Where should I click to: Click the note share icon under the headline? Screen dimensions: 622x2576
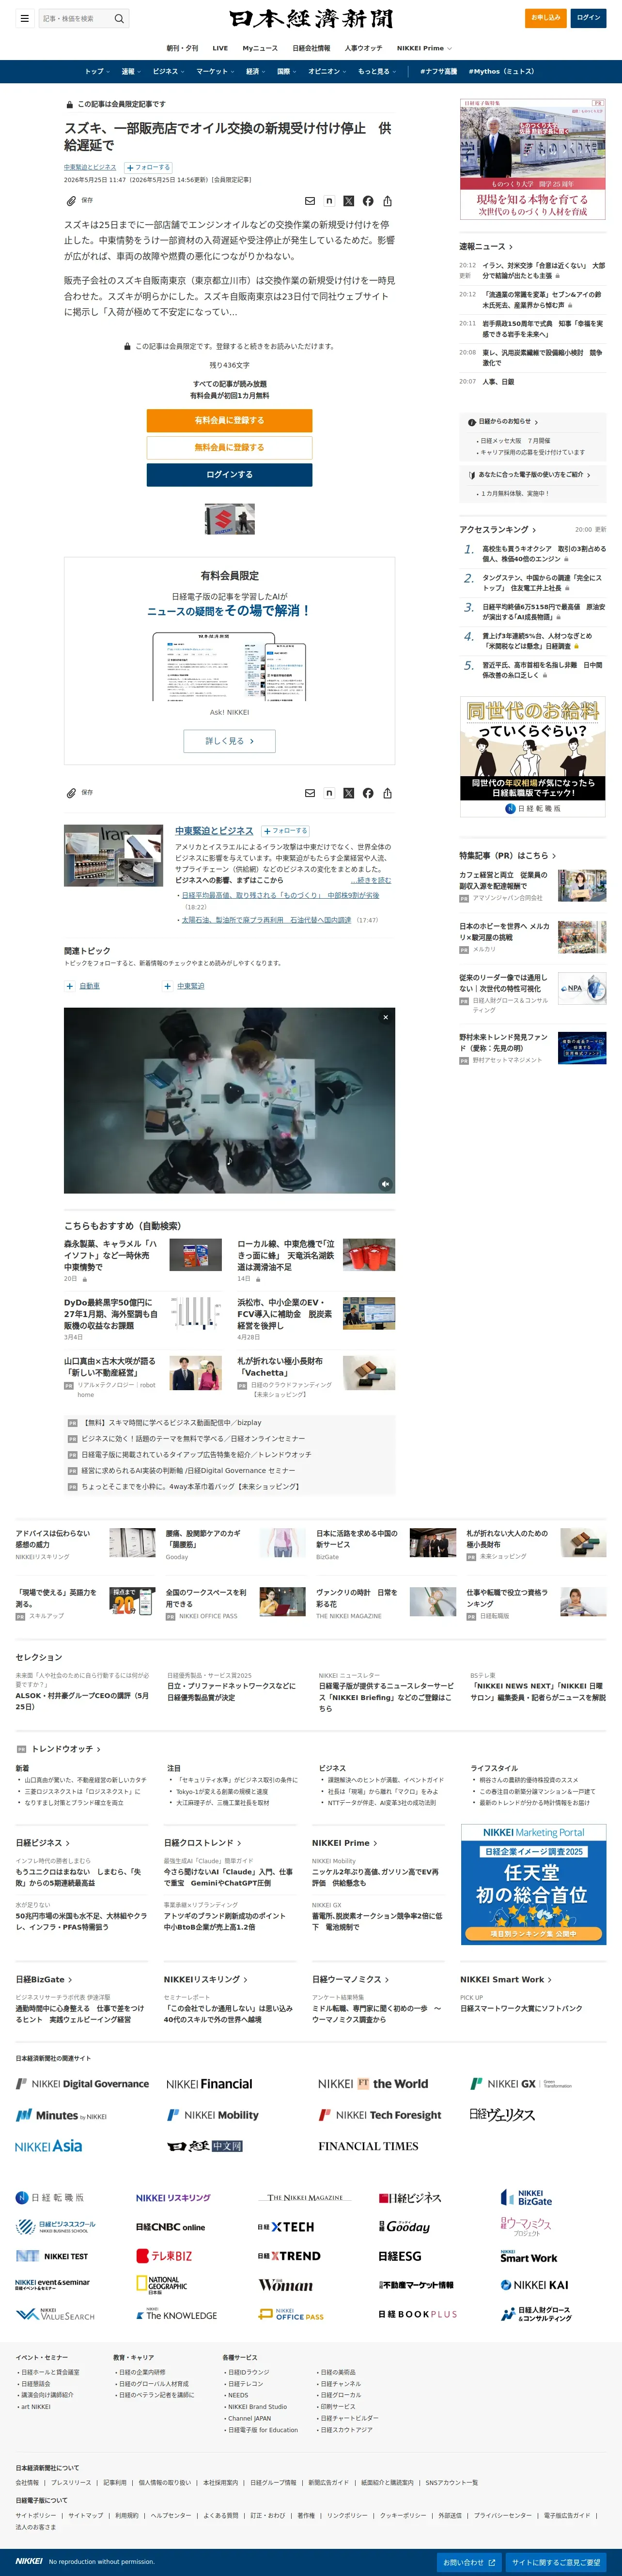(329, 201)
